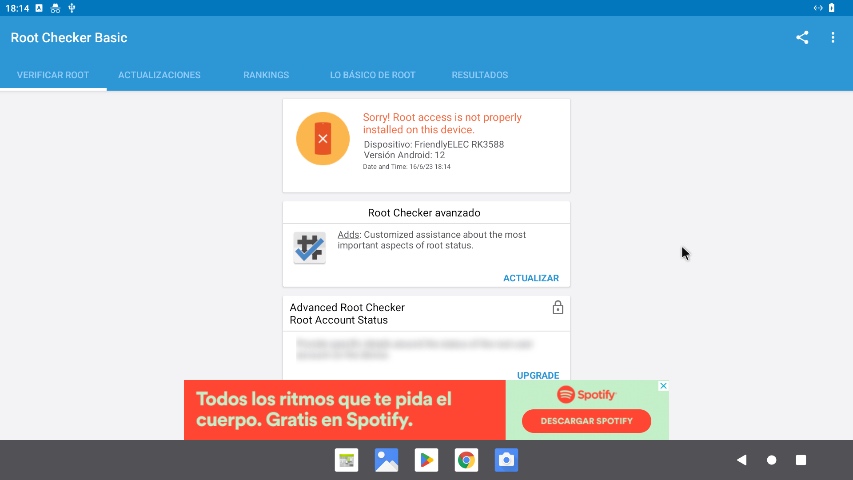Image resolution: width=853 pixels, height=480 pixels.
Task: Click the 18:14 clock in status bar
Action: point(17,8)
